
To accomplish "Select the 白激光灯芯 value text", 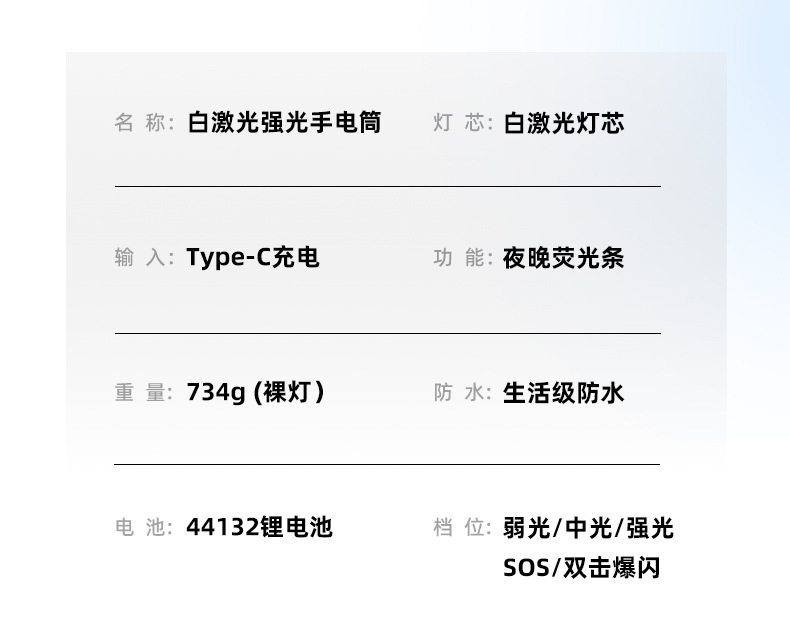I will click(564, 124).
